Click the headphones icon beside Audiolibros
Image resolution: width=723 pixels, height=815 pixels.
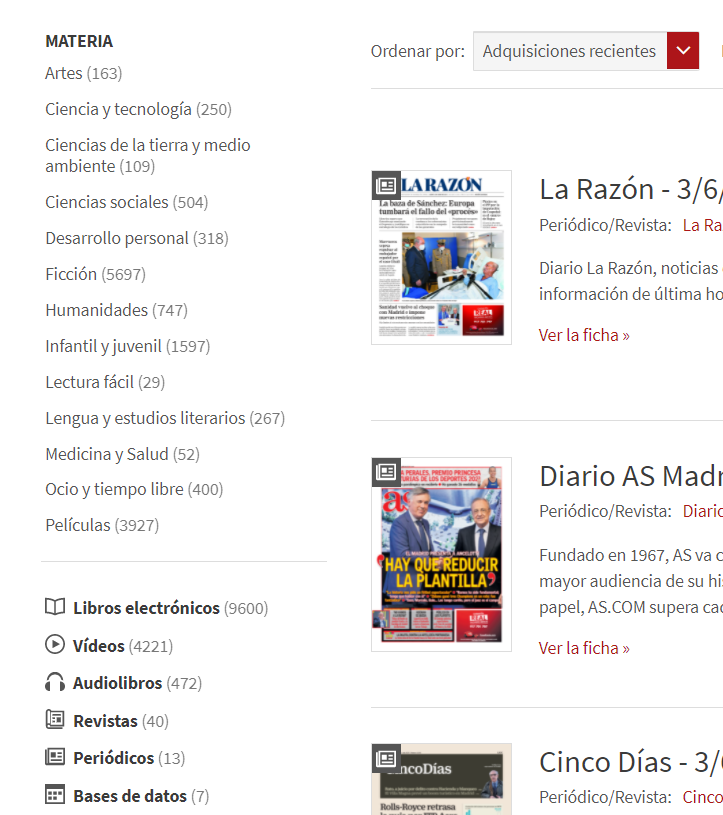[55, 682]
